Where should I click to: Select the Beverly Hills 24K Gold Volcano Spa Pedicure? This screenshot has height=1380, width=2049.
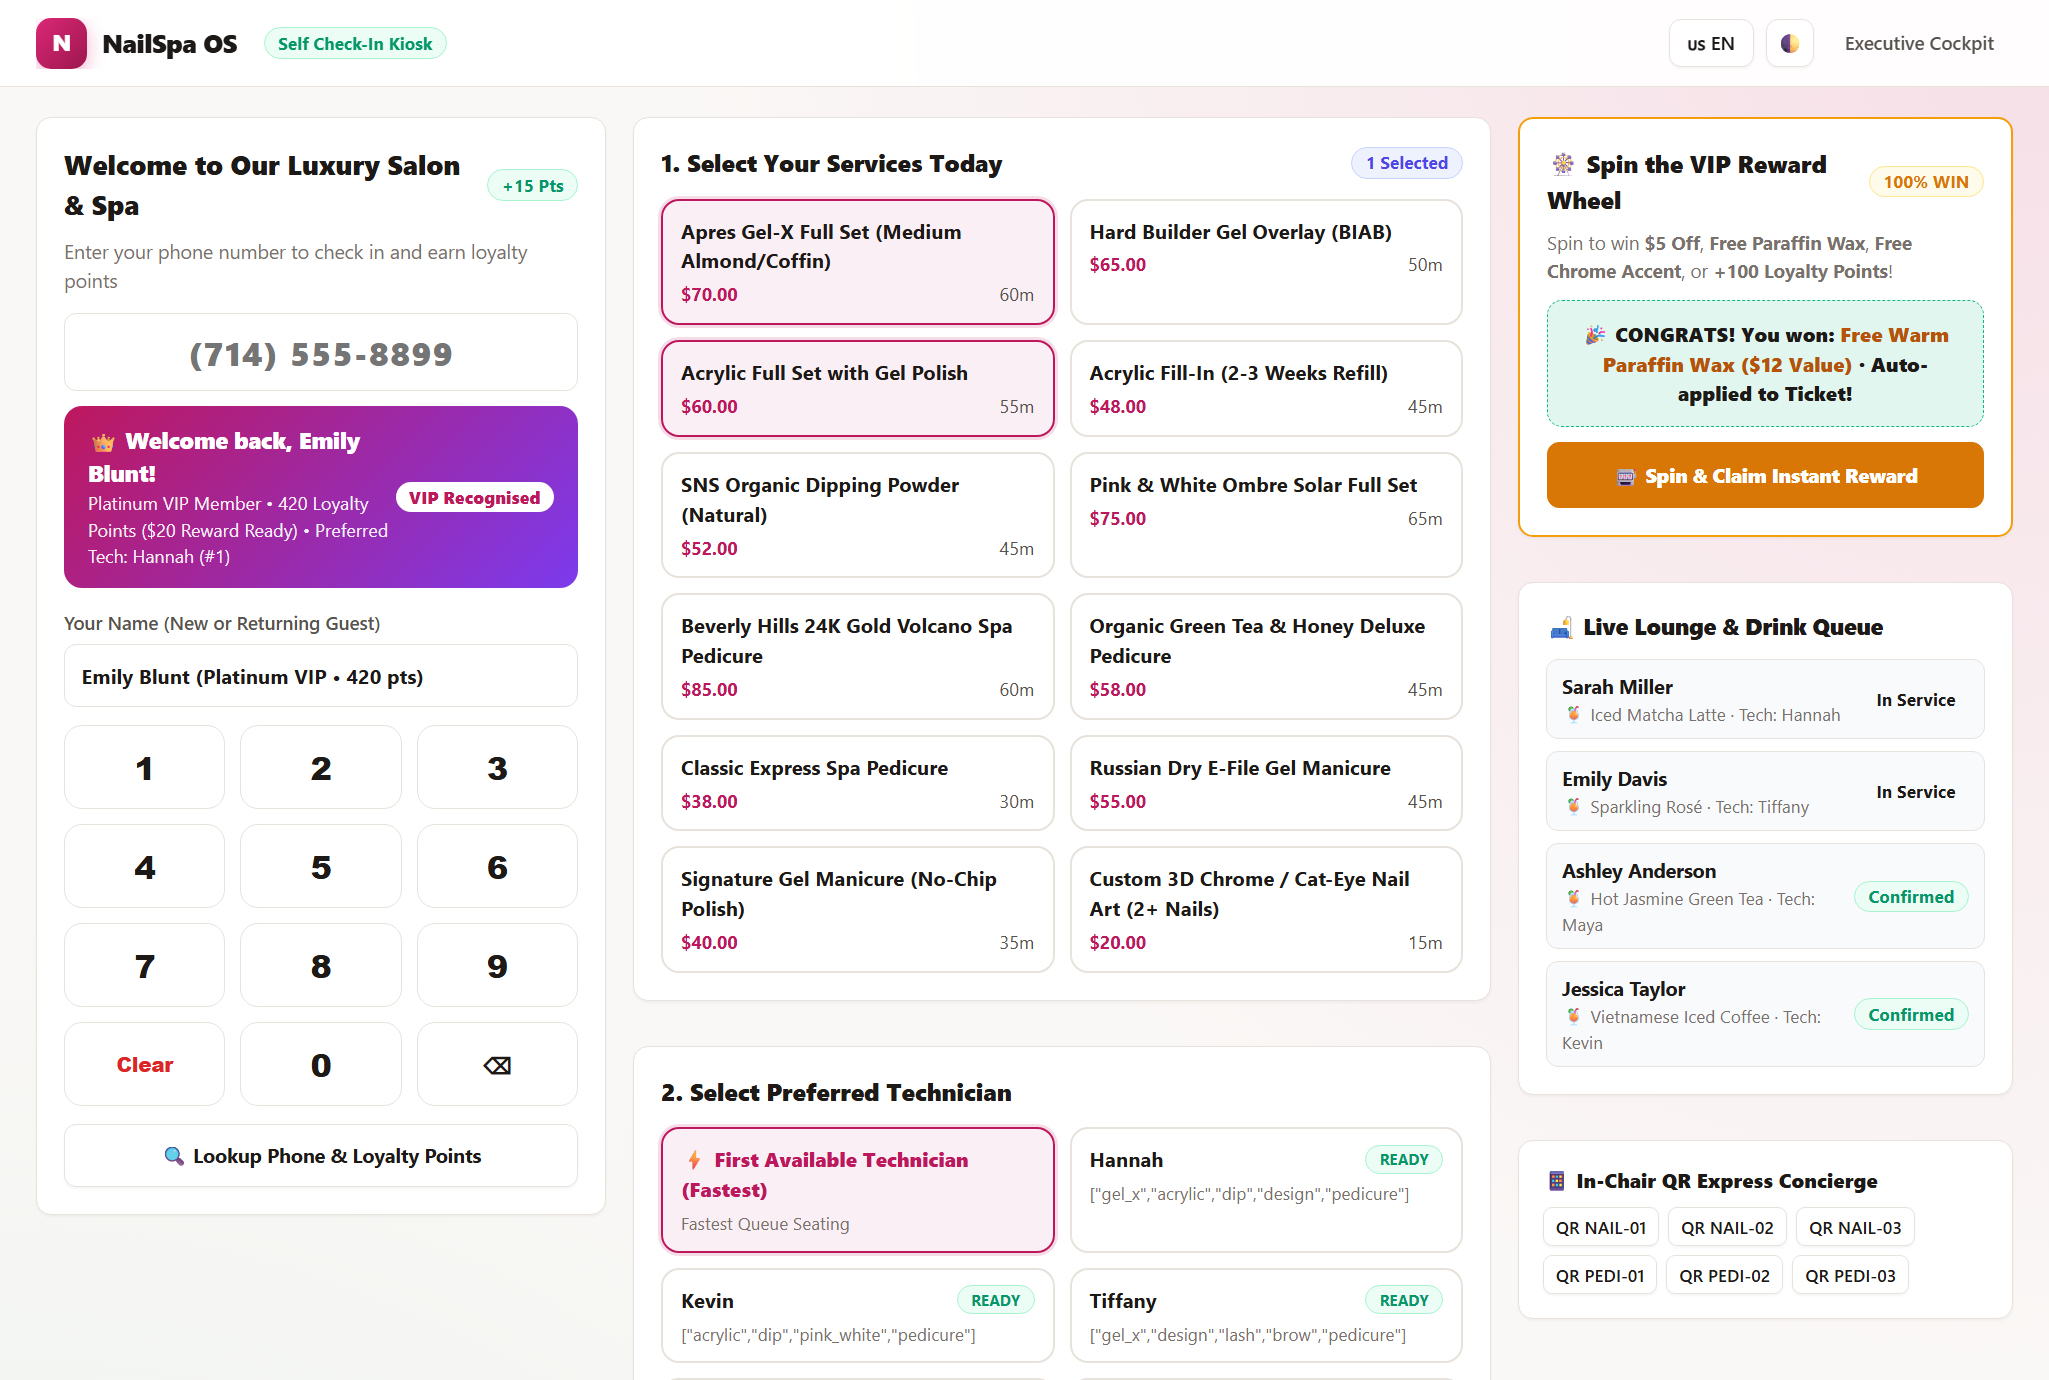click(858, 657)
